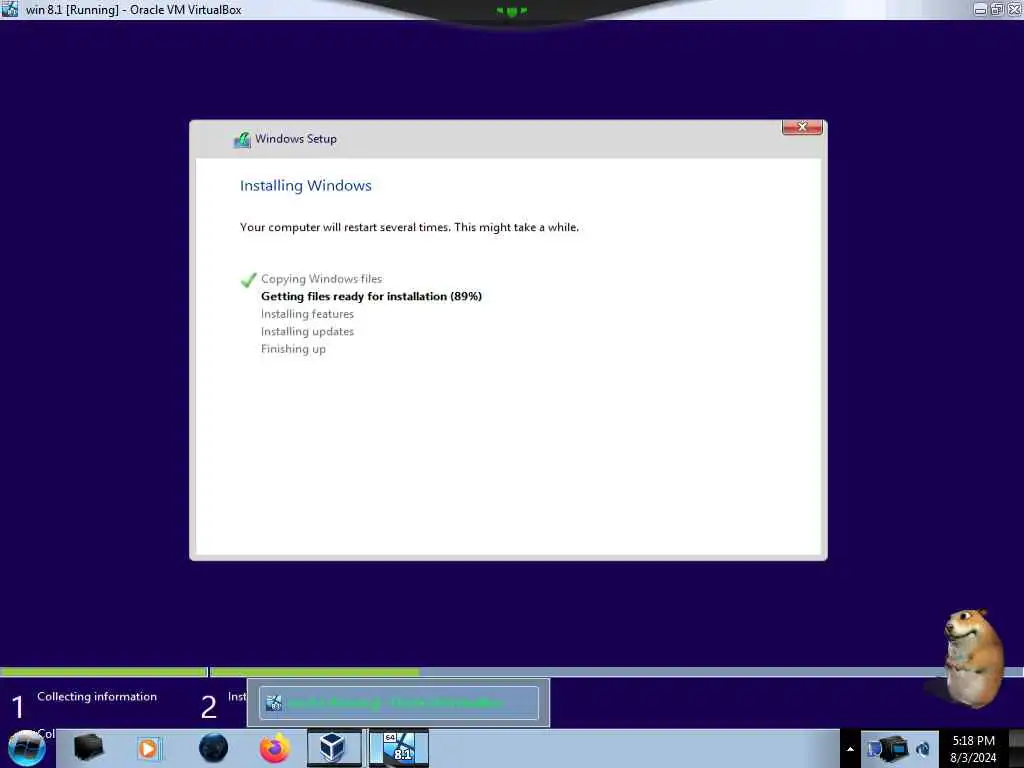Click the 'Installing Windows' heading
Screen dimensions: 1024x768
(x=306, y=185)
